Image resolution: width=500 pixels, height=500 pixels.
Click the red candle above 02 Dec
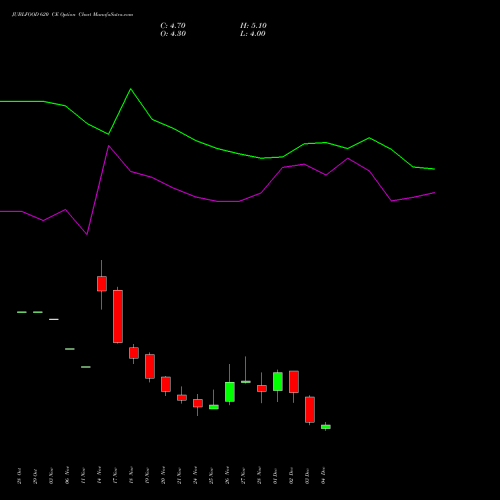point(294,382)
